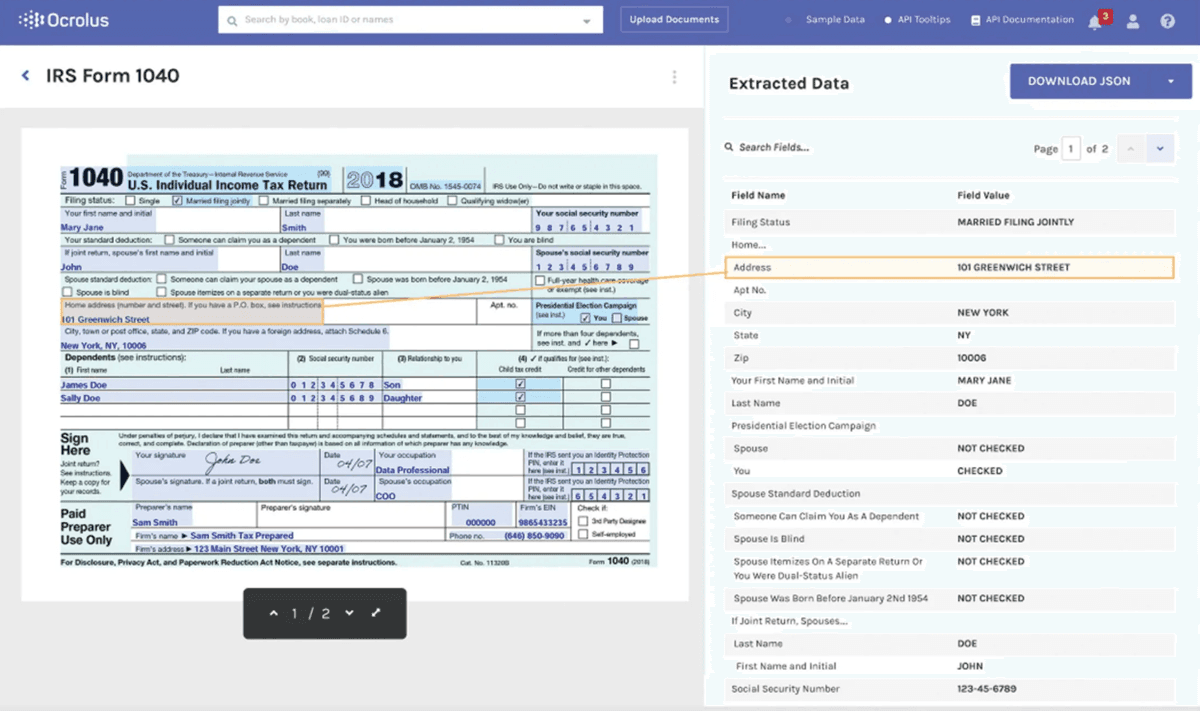Click the help question mark icon
This screenshot has height=711, width=1200.
tap(1168, 21)
